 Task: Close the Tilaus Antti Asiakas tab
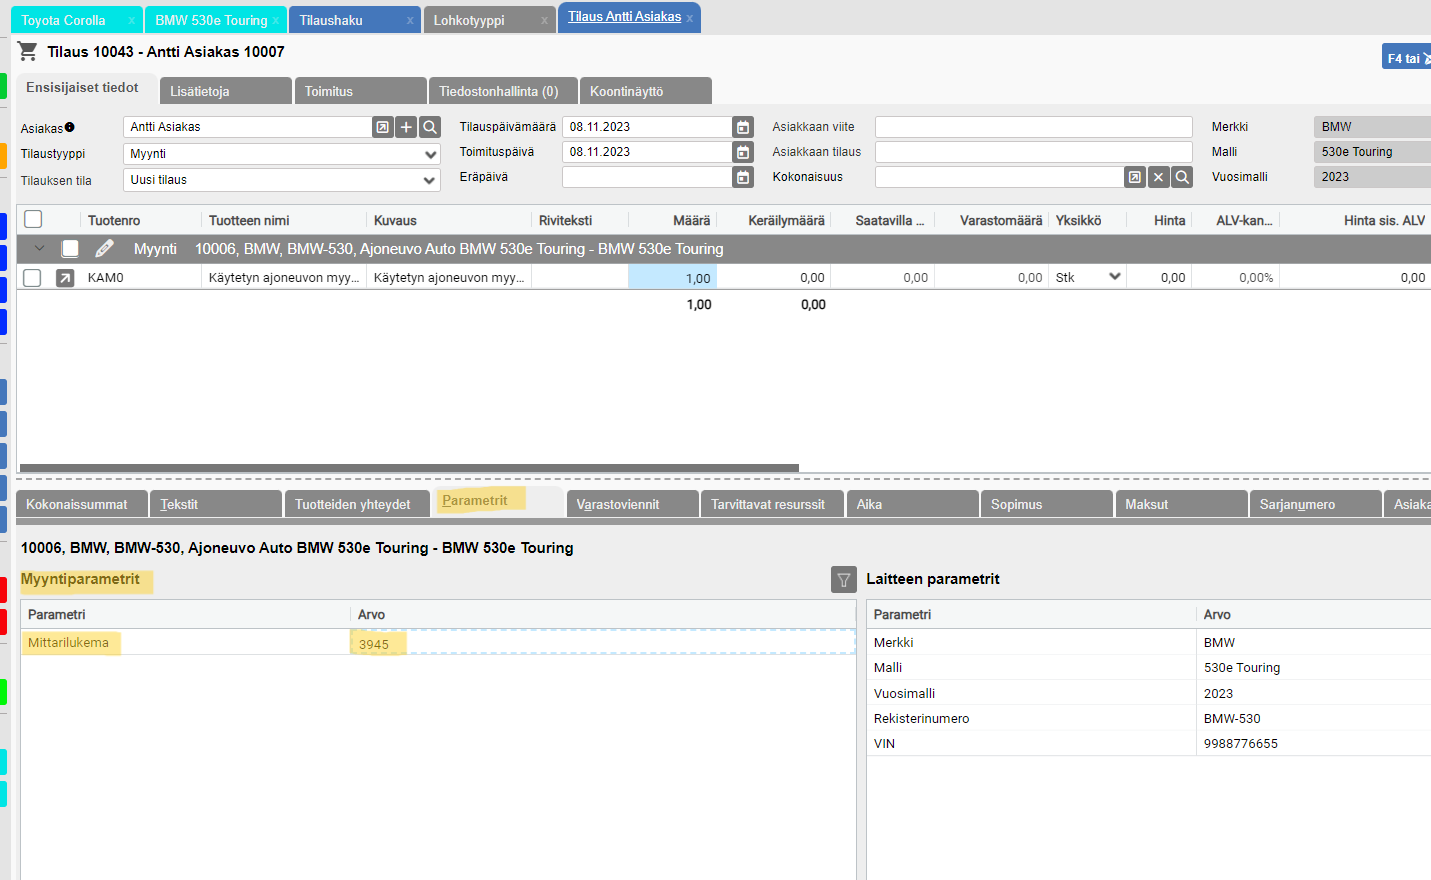690,18
